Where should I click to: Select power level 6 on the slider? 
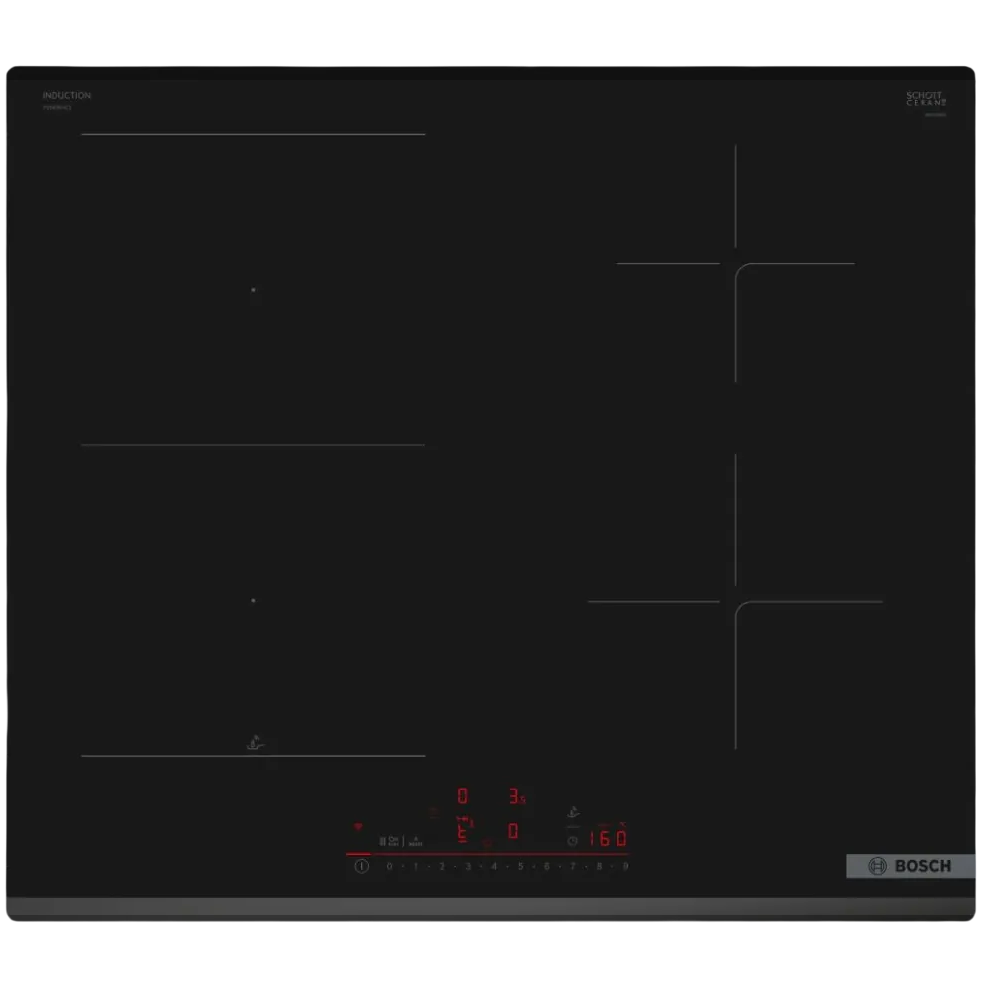[x=547, y=866]
